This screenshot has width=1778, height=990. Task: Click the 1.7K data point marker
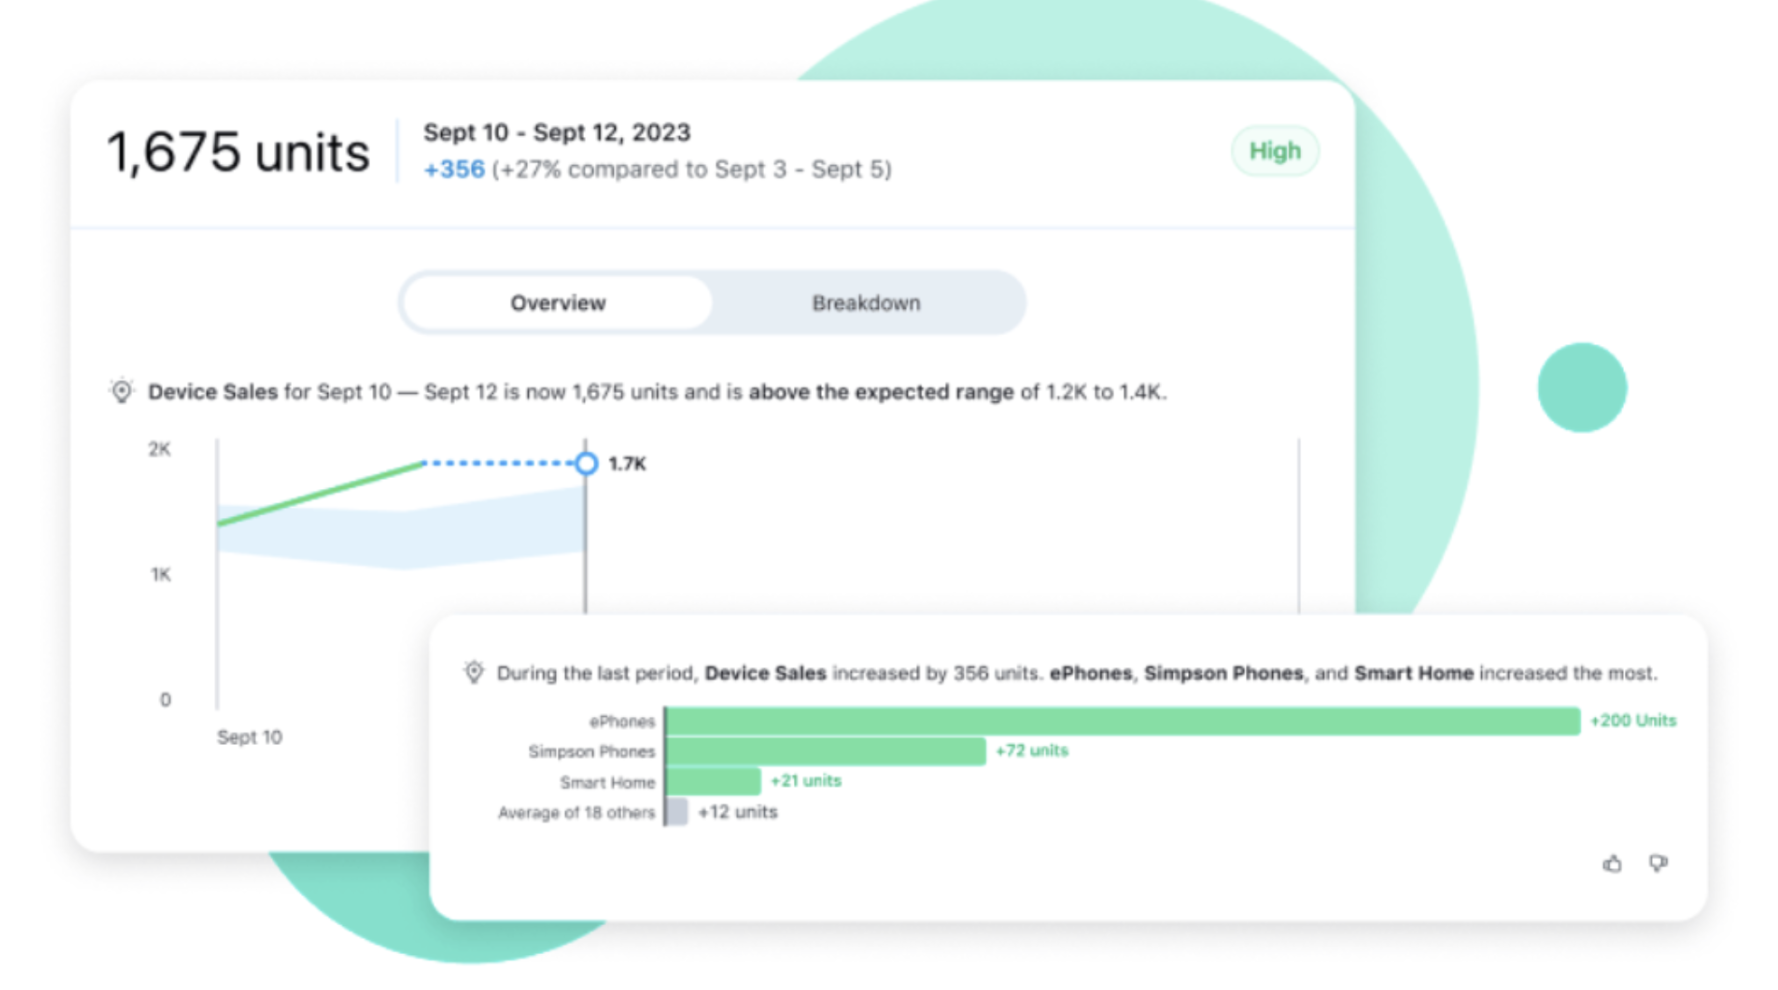pyautogui.click(x=585, y=463)
